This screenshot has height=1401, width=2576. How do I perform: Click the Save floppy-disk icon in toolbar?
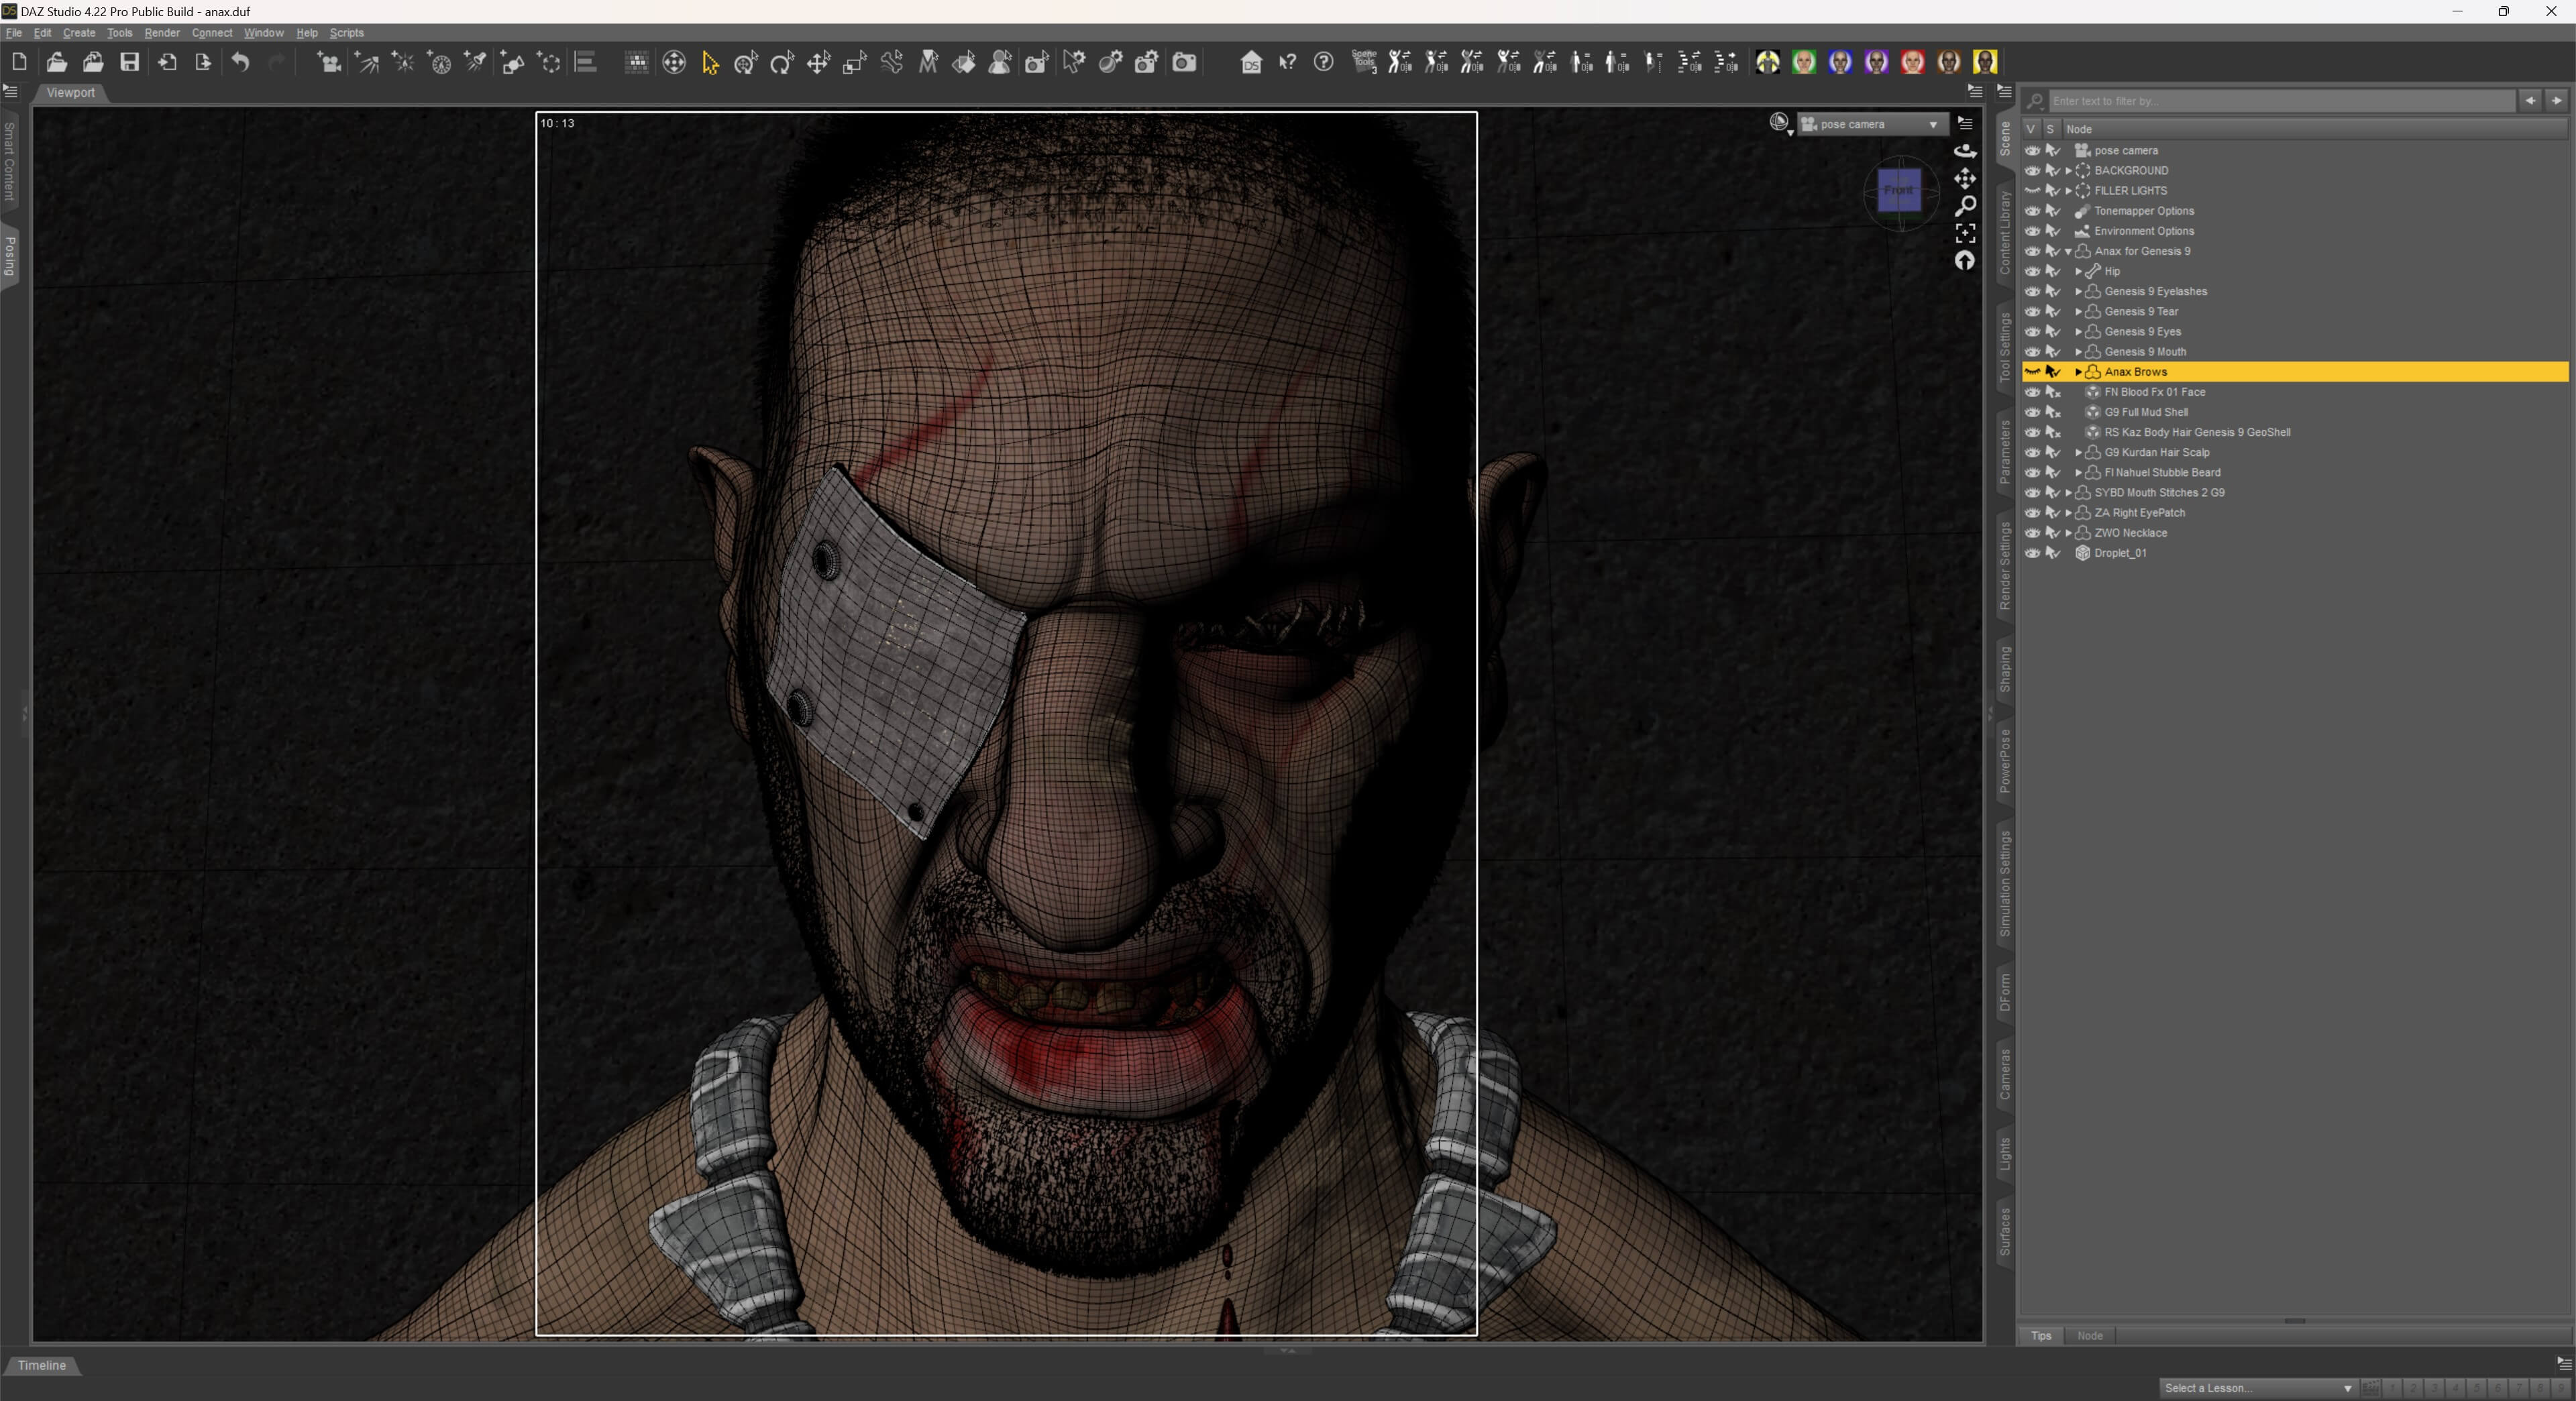click(x=130, y=62)
